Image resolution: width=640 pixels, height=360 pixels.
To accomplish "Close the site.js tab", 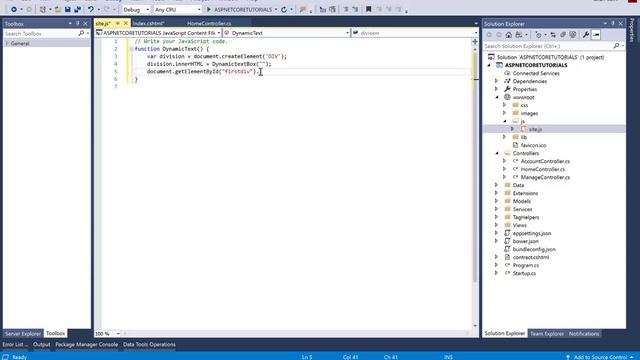I will (x=126, y=23).
